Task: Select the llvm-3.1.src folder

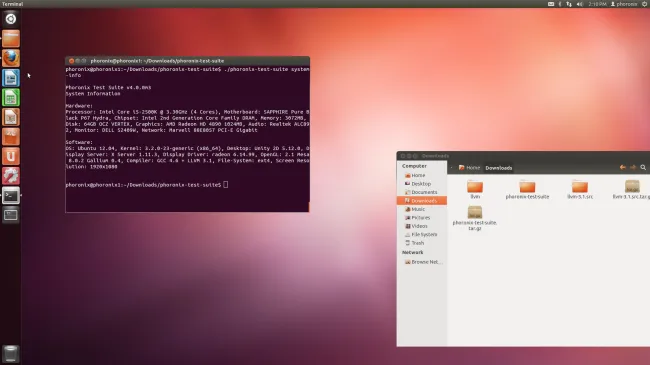Action: (580, 190)
